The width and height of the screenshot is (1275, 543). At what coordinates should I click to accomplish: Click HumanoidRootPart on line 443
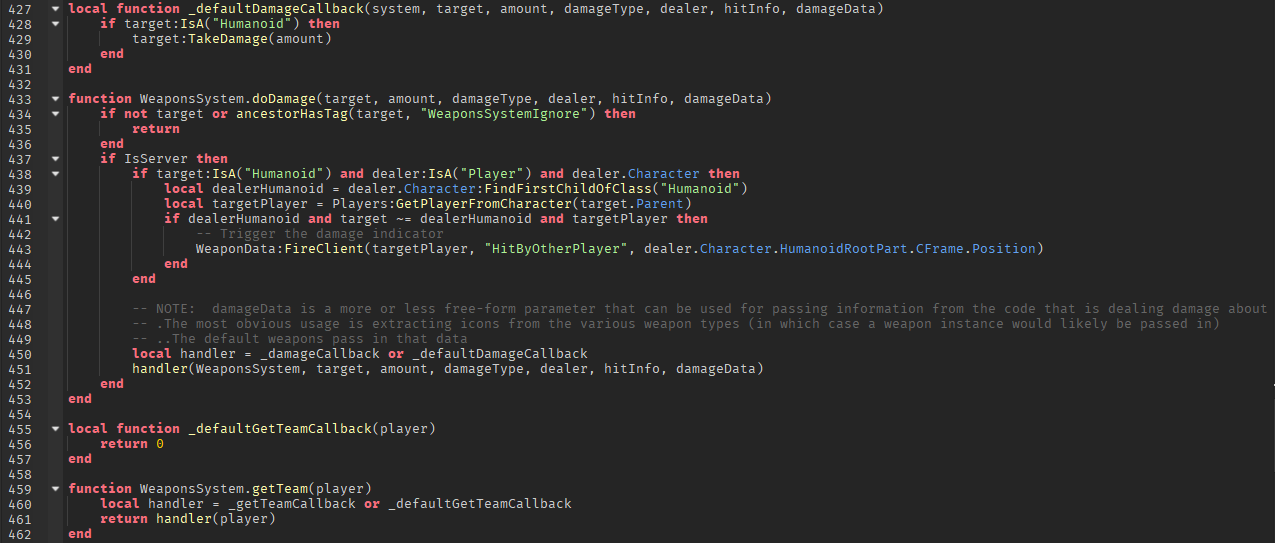(843, 248)
